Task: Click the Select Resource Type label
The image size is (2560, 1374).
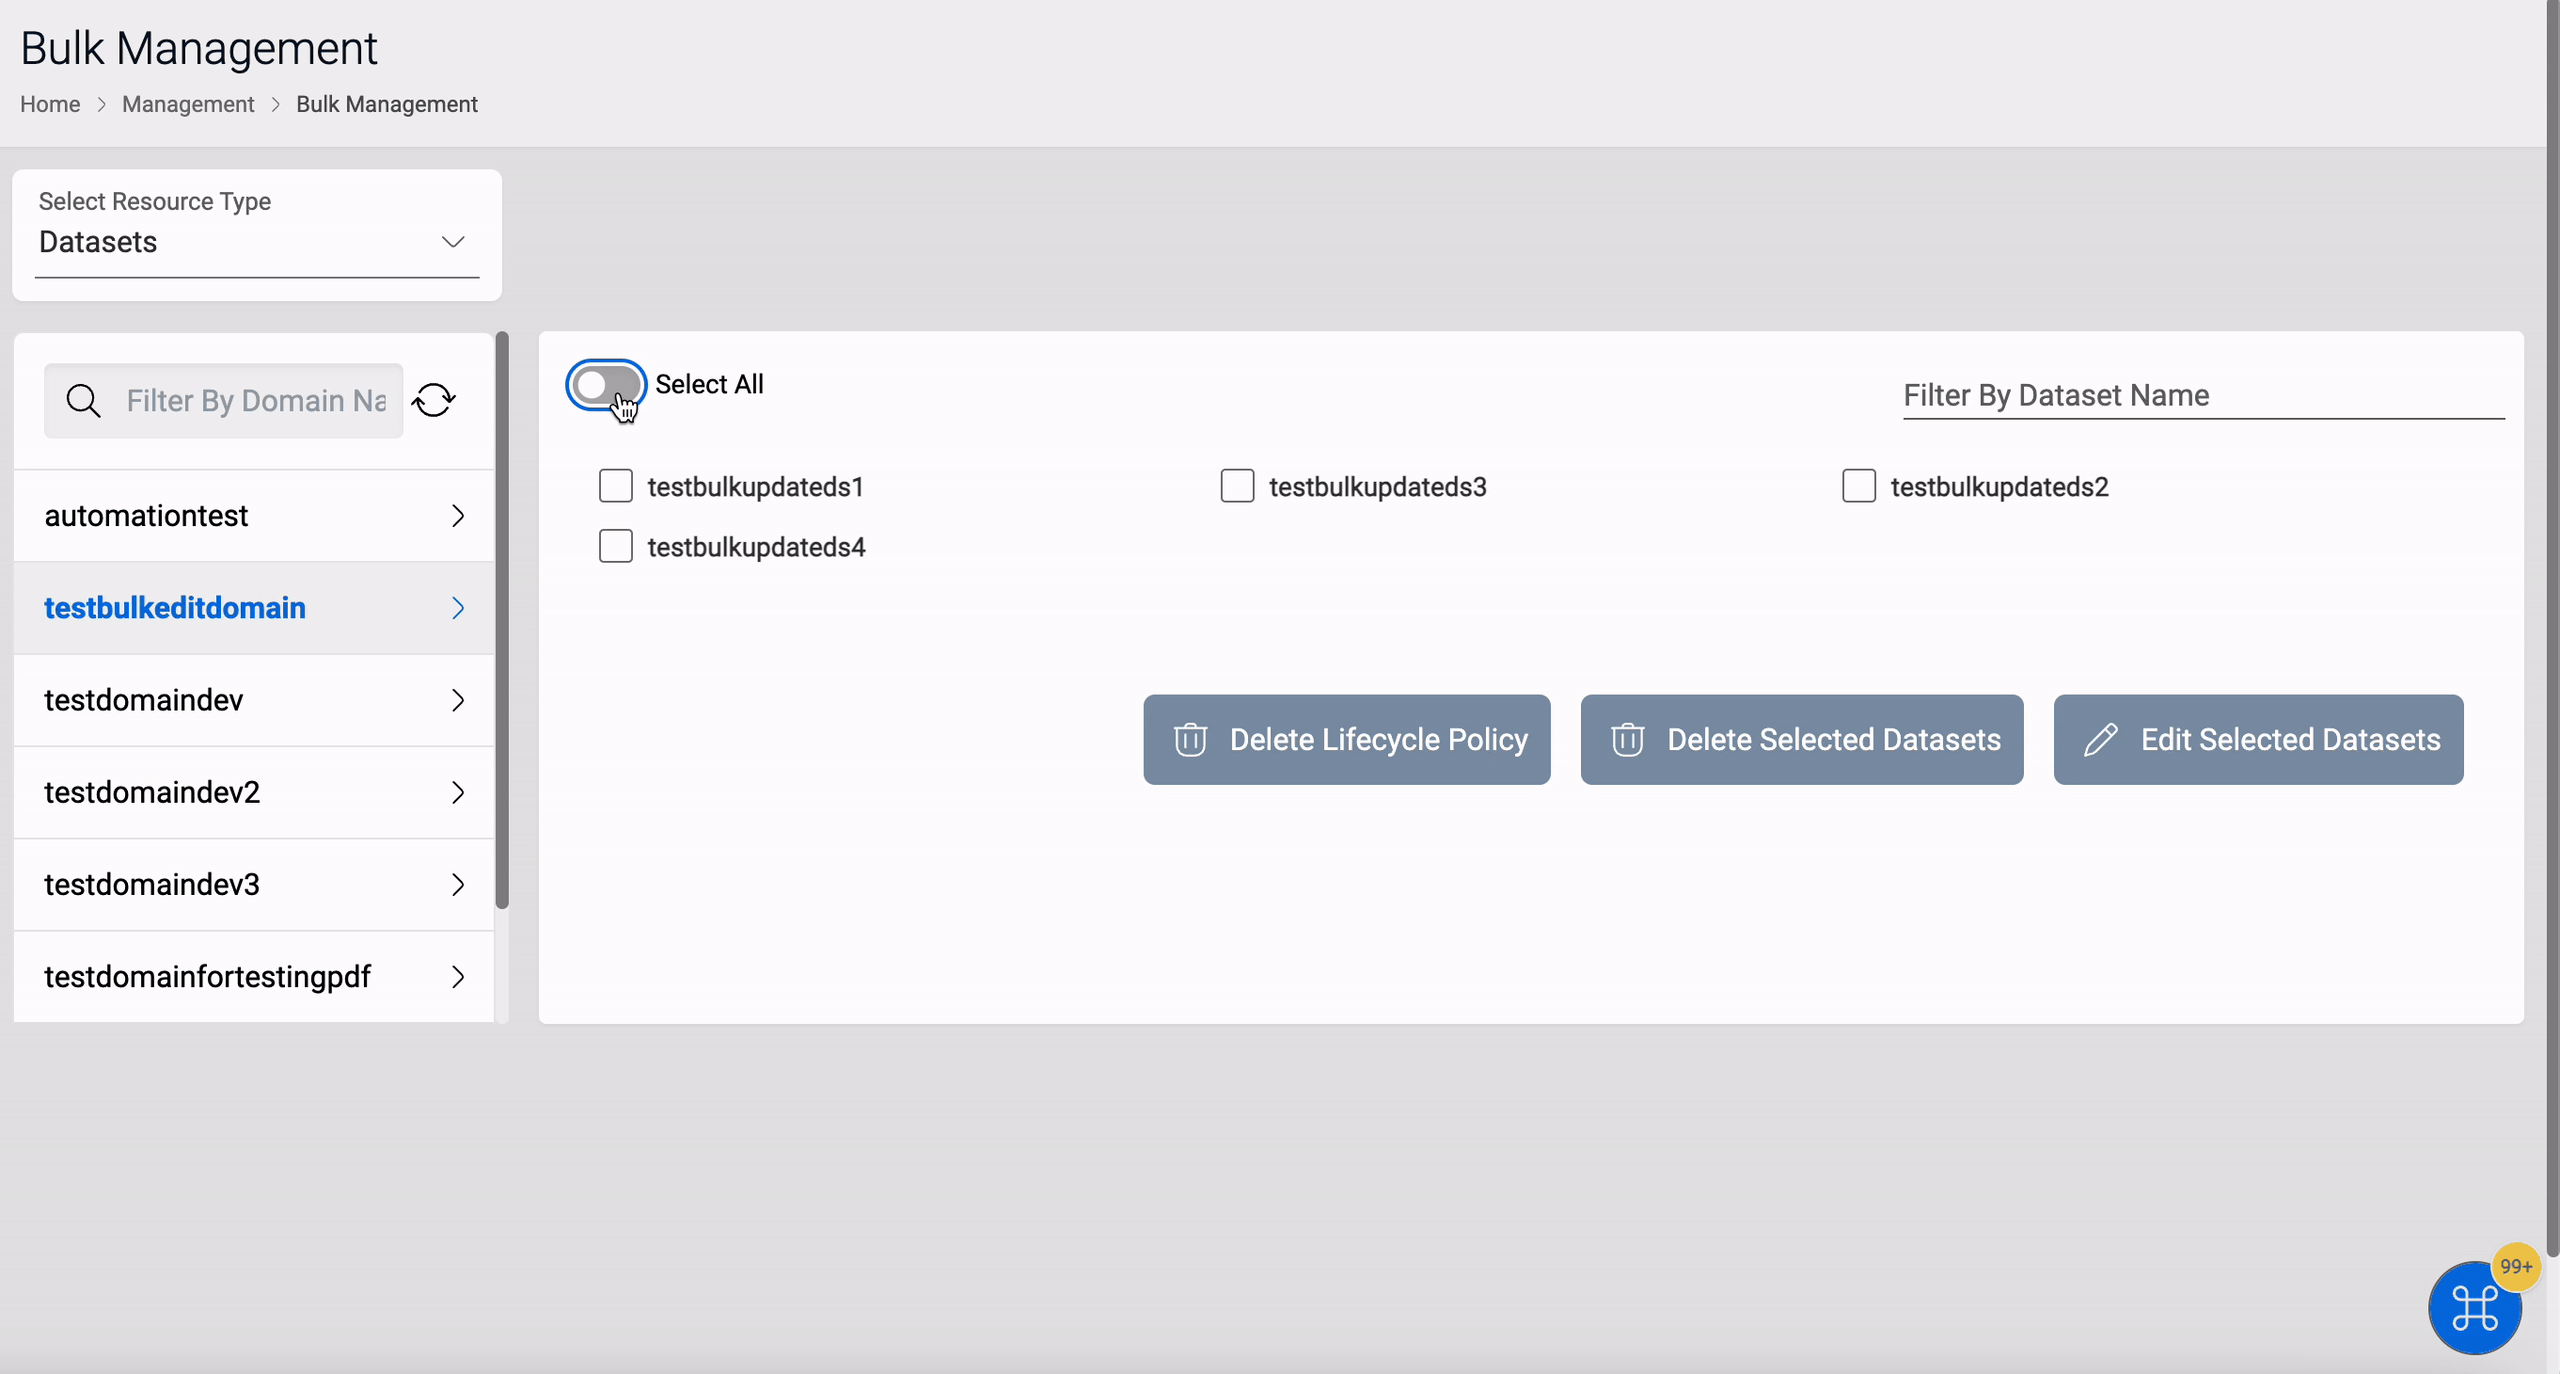Action: 155,201
